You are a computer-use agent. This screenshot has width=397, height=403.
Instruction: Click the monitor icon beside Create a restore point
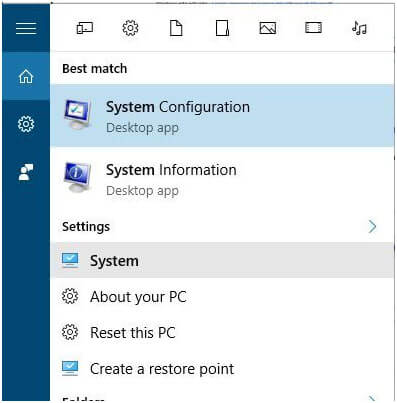[x=70, y=368]
